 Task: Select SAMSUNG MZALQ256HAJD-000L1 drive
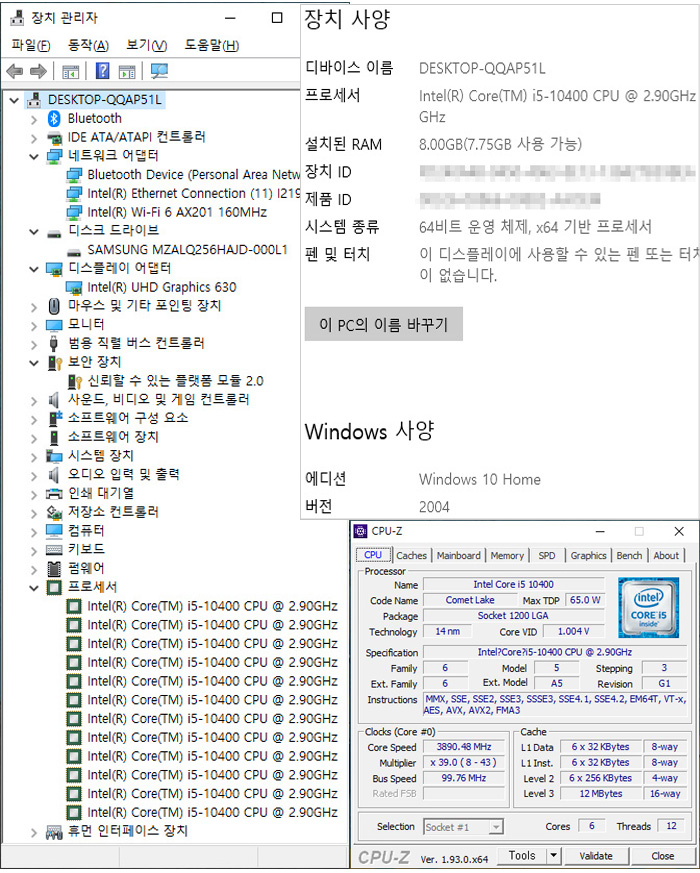pos(188,250)
